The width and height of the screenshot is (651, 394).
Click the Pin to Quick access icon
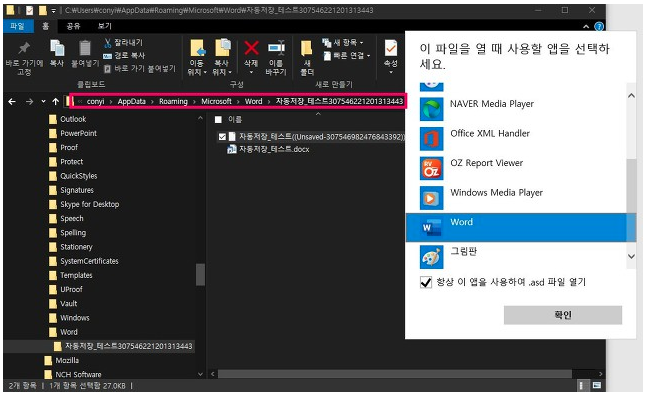(x=24, y=48)
